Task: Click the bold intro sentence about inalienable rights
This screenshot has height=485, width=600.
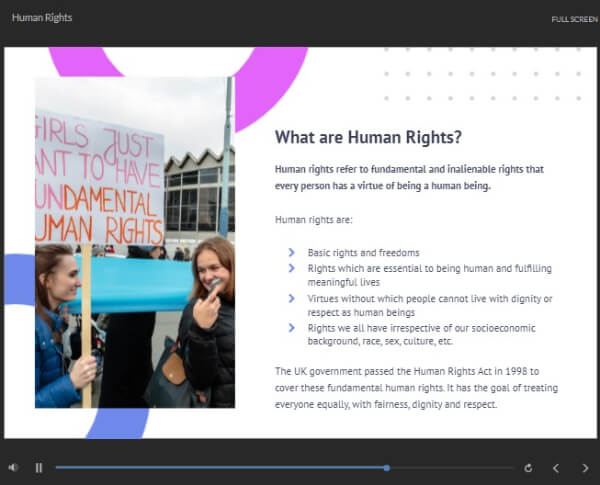Action: [409, 178]
